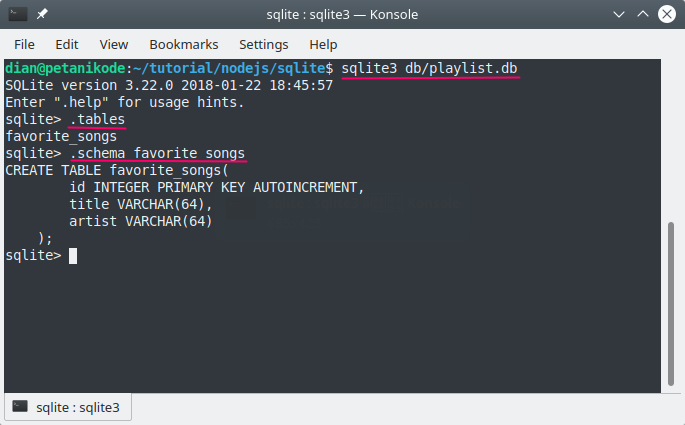The height and width of the screenshot is (425, 685).
Task: Click the 'sqlite3 db/playlist.db' command text
Action: (x=429, y=69)
